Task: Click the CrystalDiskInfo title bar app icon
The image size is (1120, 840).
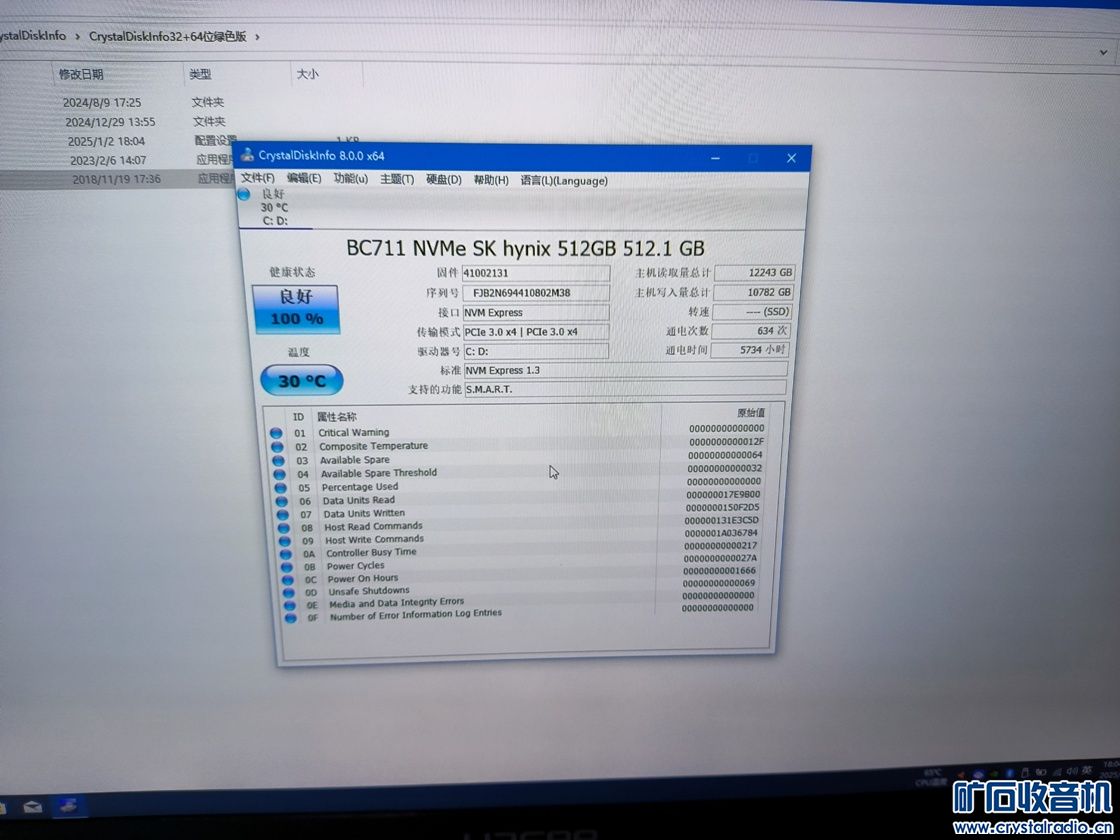Action: pos(247,155)
